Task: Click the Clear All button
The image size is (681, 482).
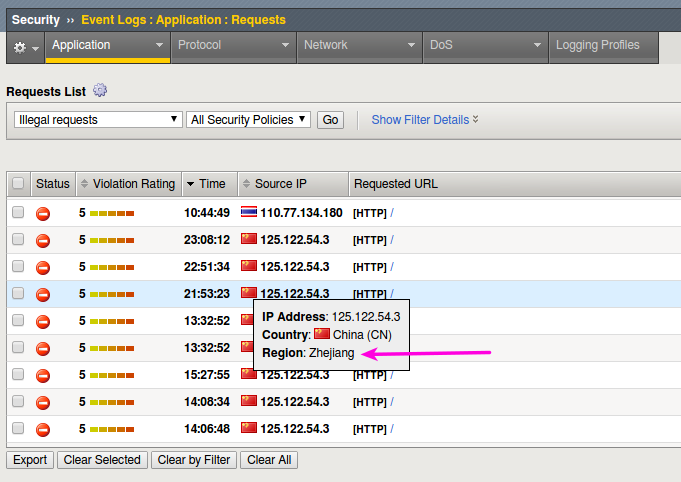Action: click(269, 460)
